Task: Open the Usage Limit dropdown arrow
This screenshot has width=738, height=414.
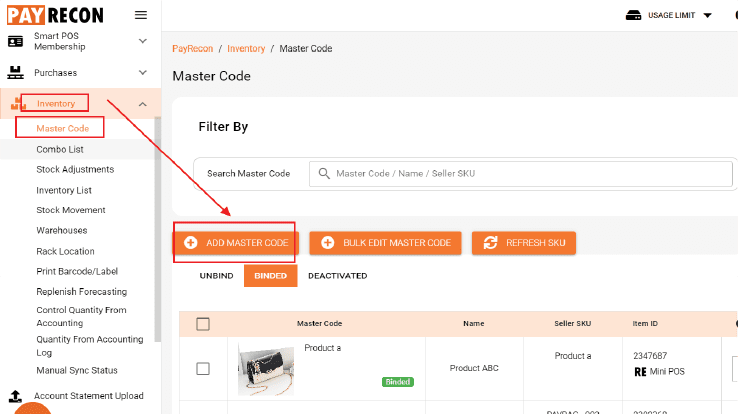Action: coord(707,16)
